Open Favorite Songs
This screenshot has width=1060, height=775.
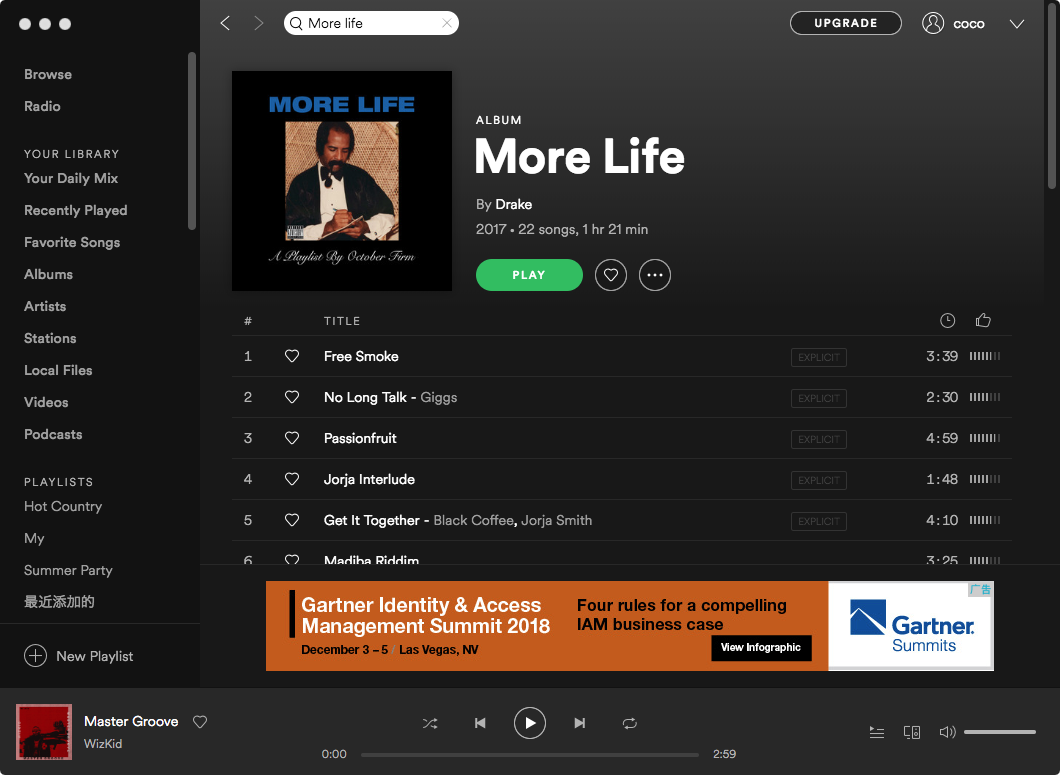(x=72, y=242)
